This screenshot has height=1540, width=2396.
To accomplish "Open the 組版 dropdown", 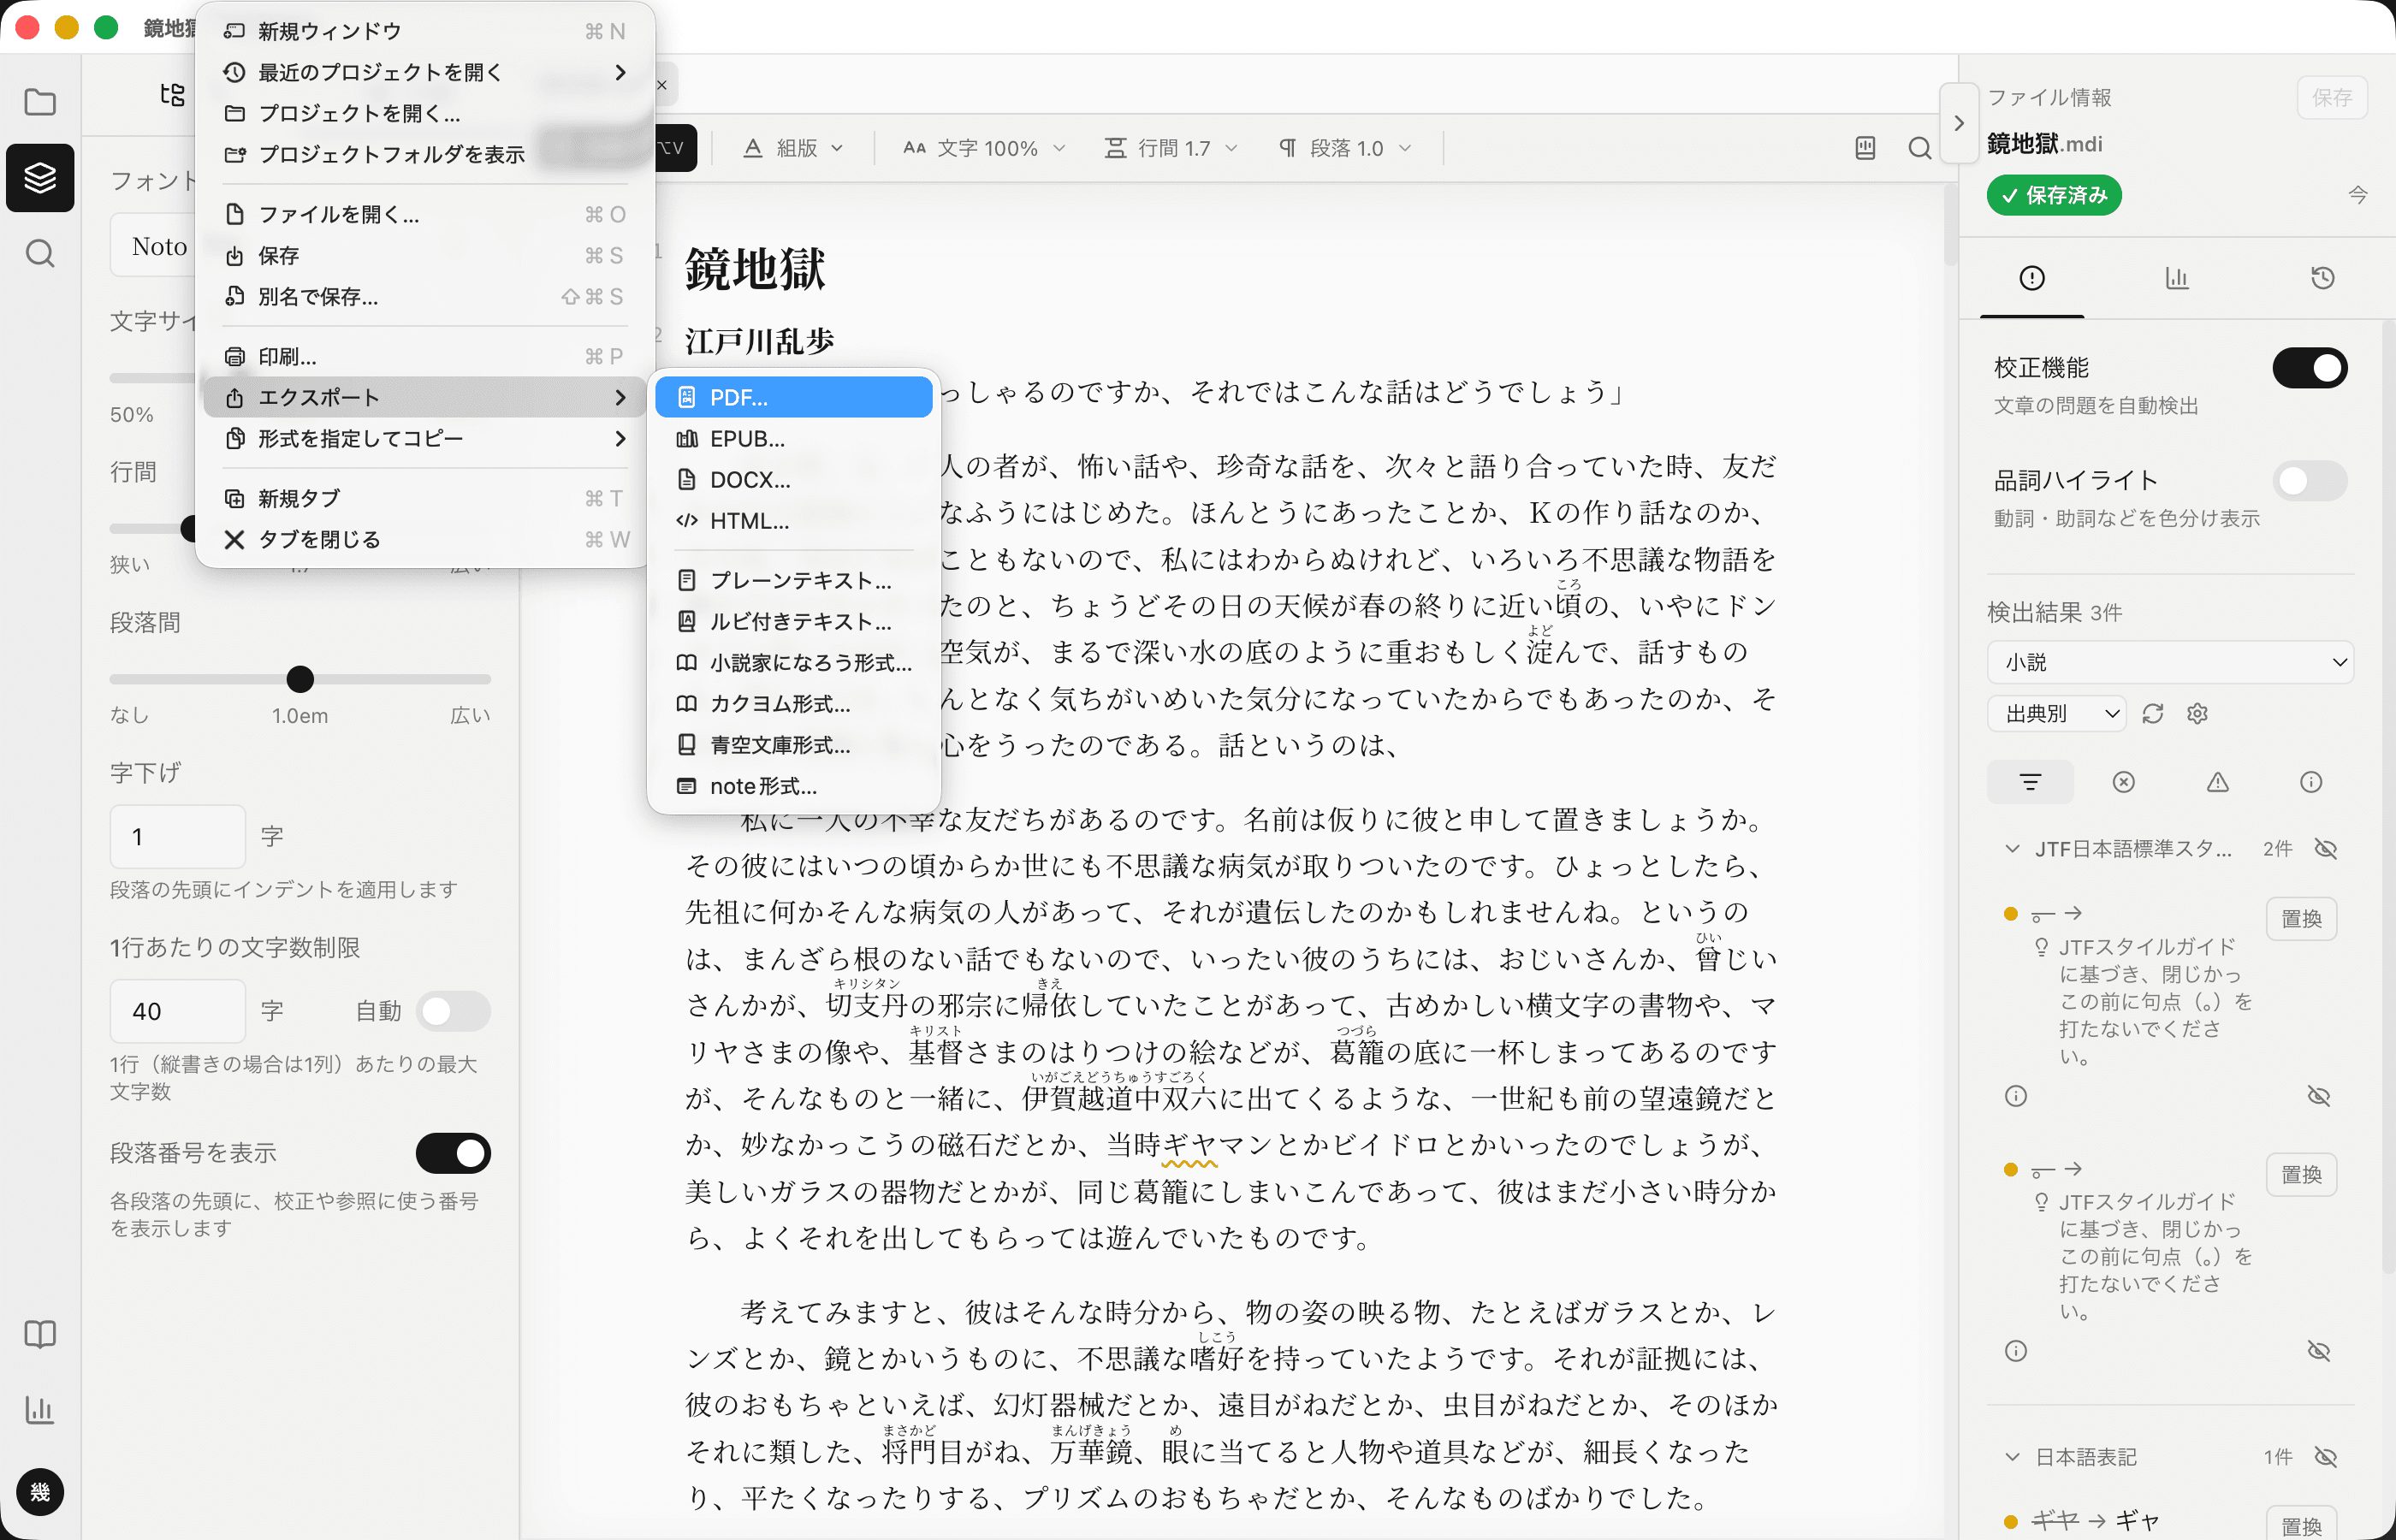I will (793, 148).
